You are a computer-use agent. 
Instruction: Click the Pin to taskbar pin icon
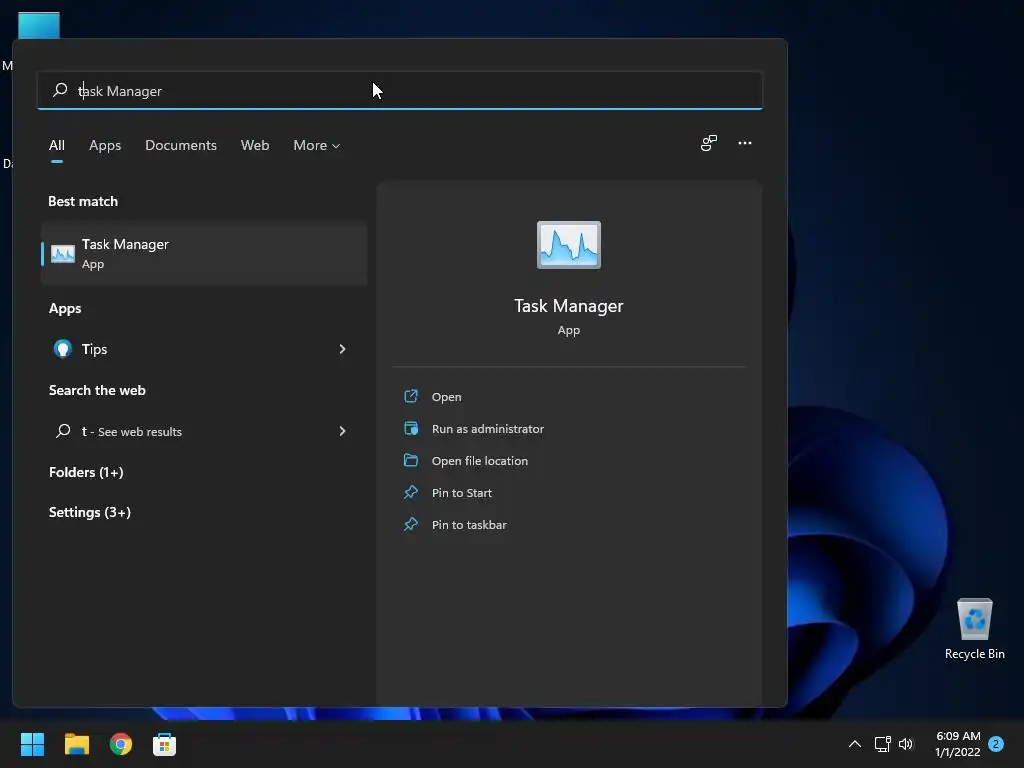click(411, 524)
